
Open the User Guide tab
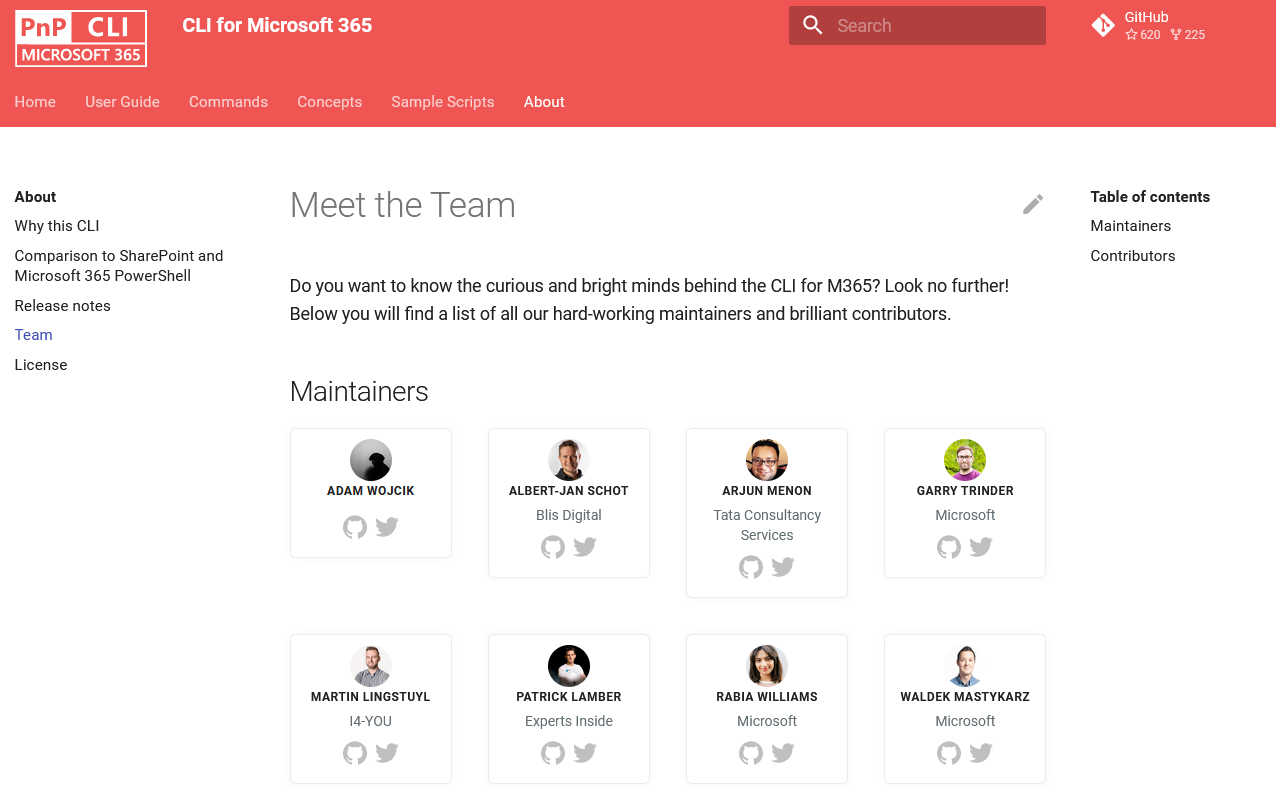[x=122, y=102]
